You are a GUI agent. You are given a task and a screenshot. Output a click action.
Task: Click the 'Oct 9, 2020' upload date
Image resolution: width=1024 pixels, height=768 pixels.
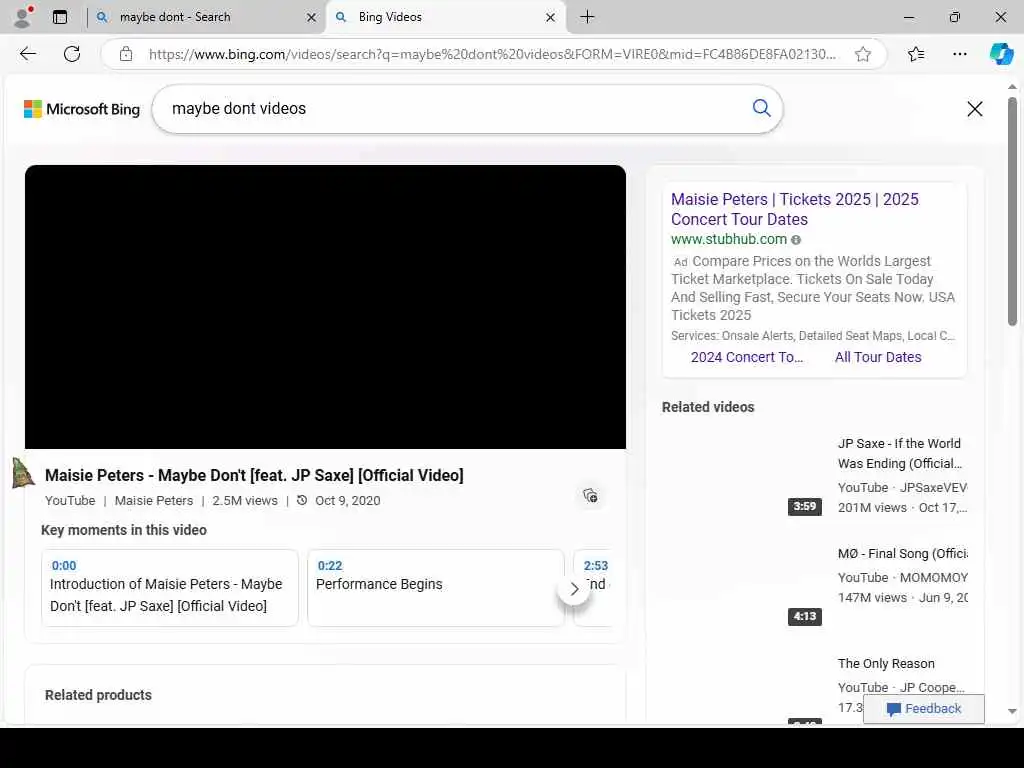pyautogui.click(x=347, y=501)
